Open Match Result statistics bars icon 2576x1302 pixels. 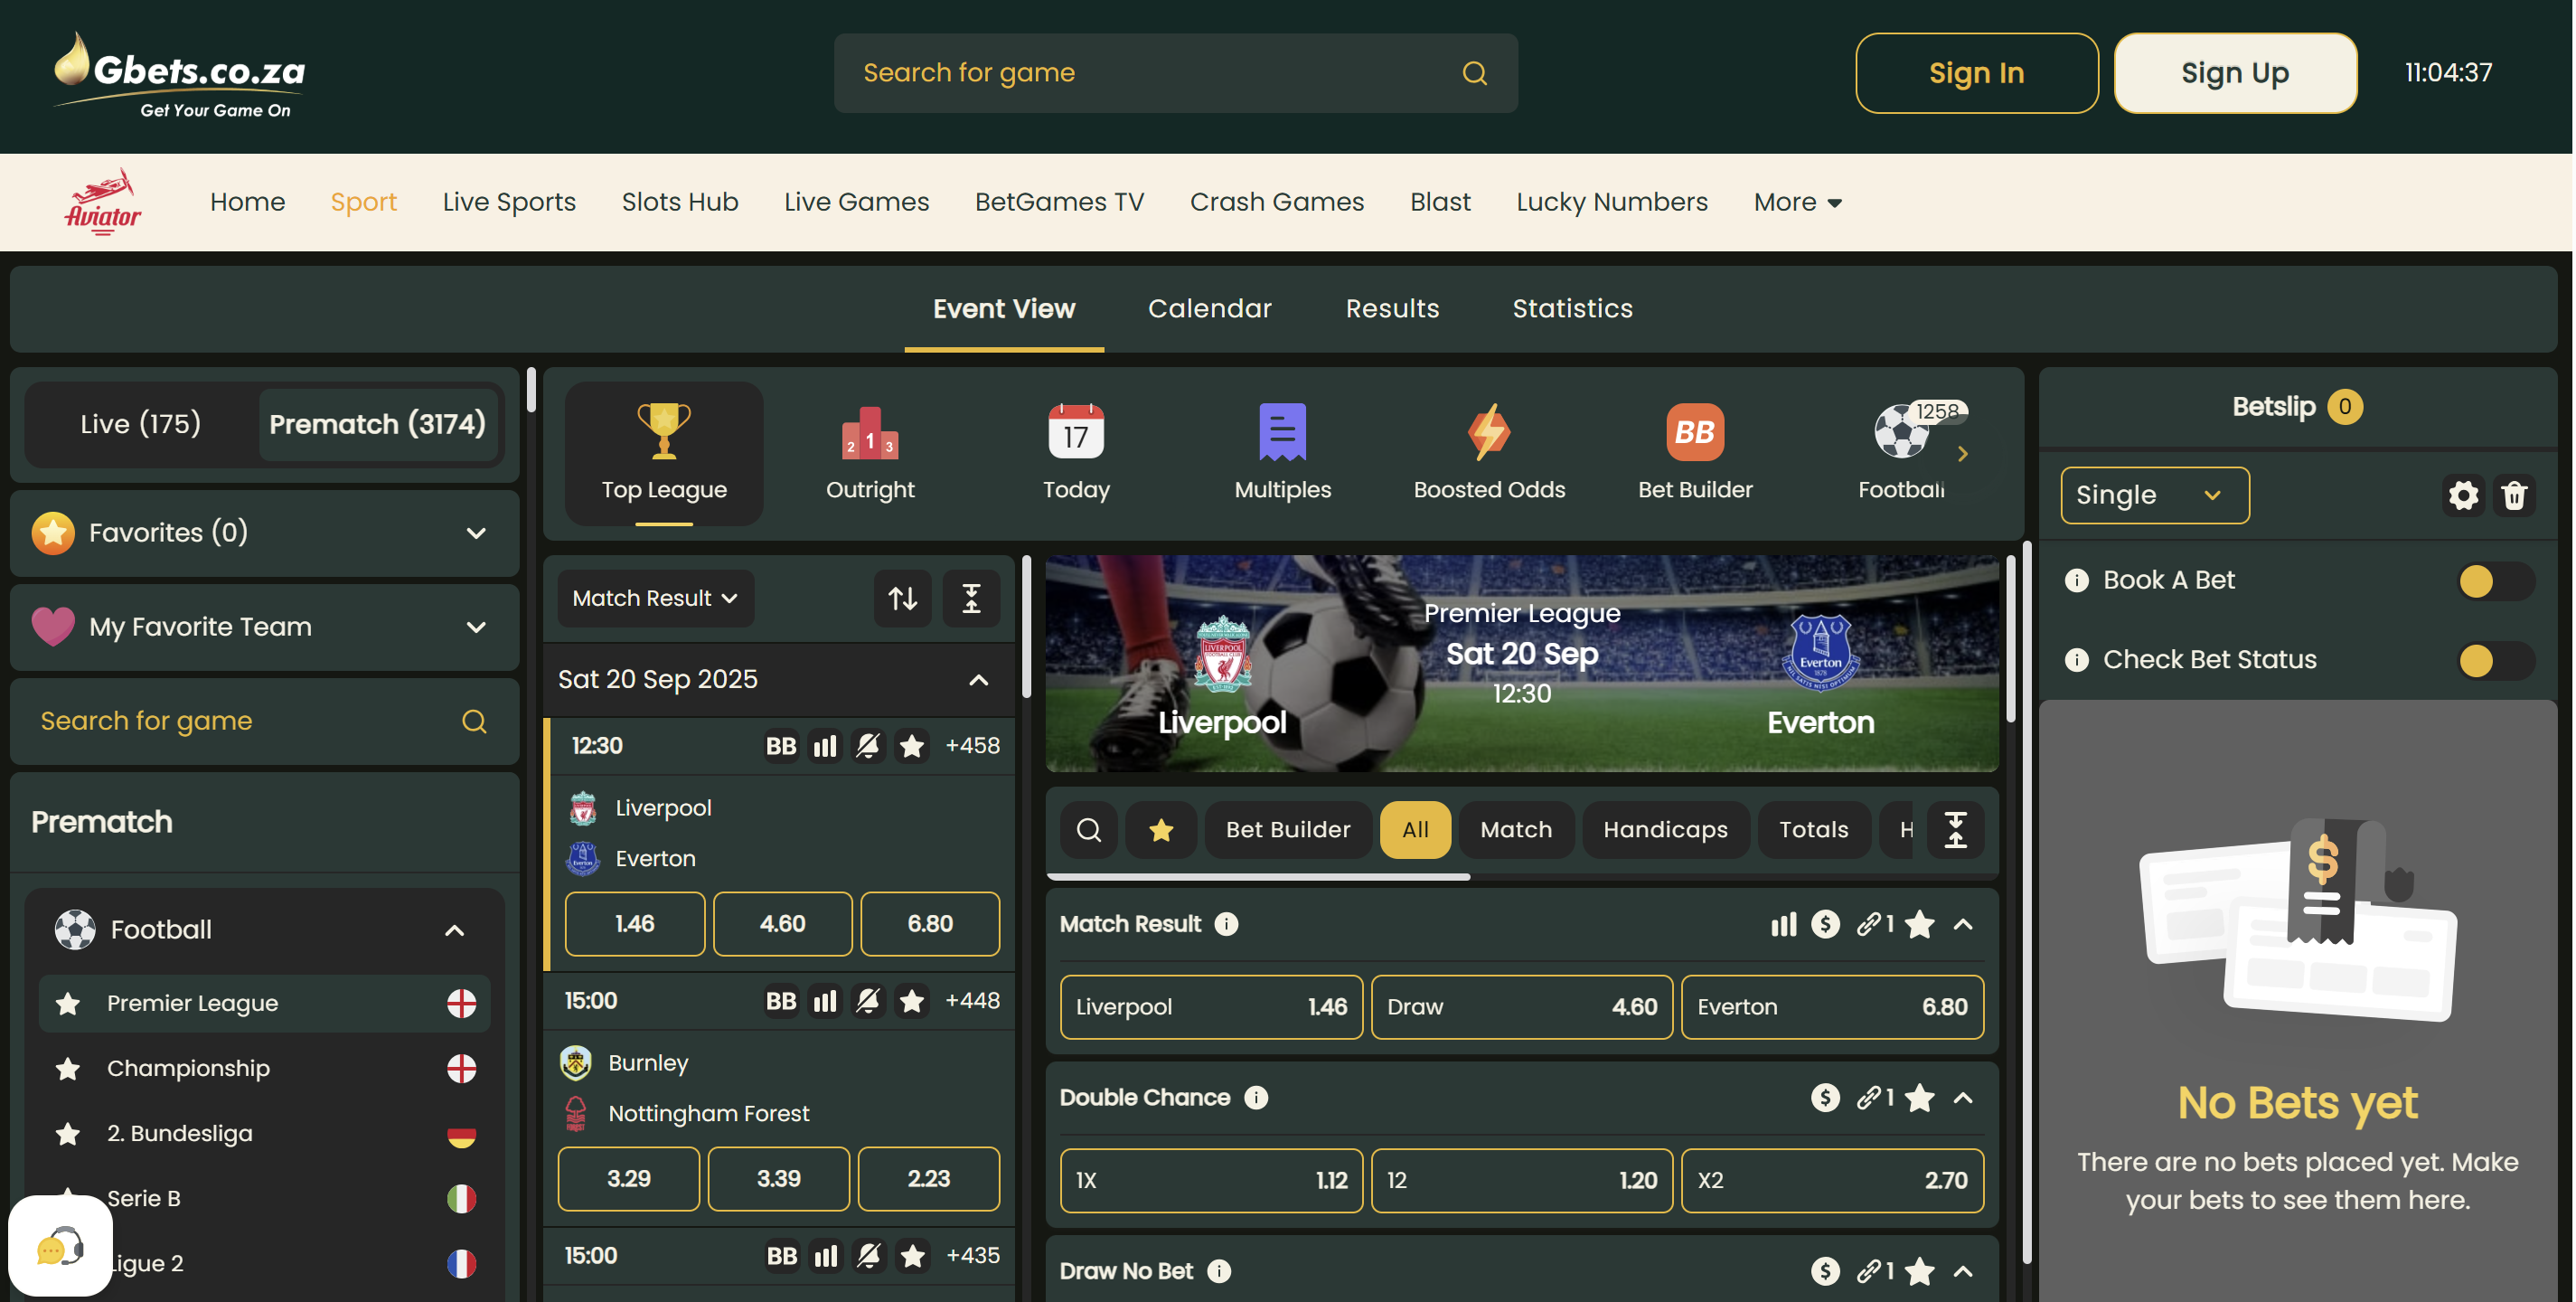point(1783,924)
